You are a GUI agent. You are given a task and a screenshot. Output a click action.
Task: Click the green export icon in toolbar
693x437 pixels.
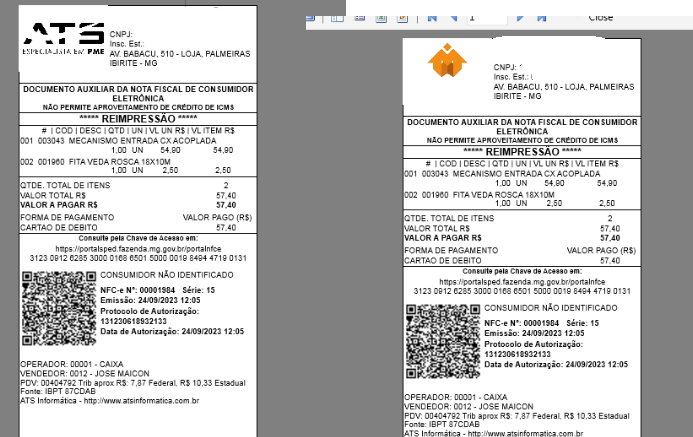tap(381, 18)
